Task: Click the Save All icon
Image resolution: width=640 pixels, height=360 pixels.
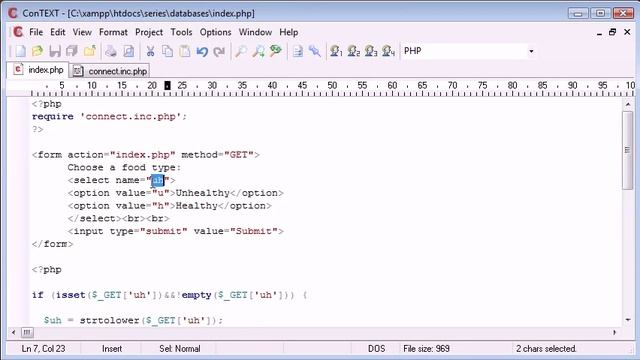Action: pyautogui.click(x=72, y=51)
